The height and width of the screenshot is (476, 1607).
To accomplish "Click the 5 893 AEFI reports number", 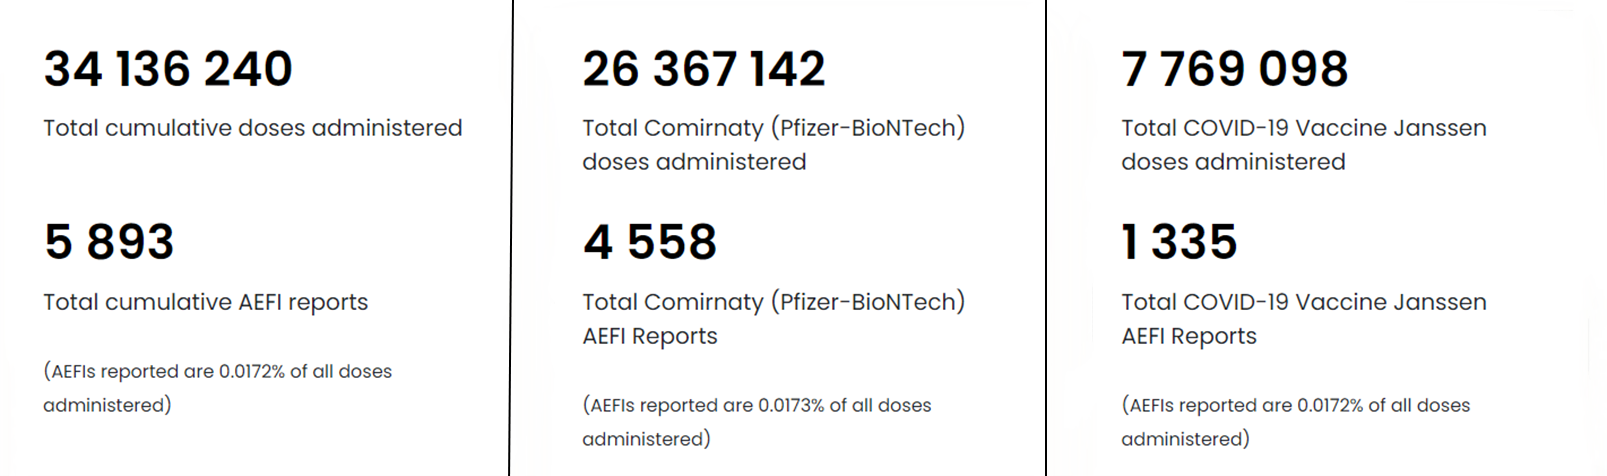I will (x=109, y=242).
